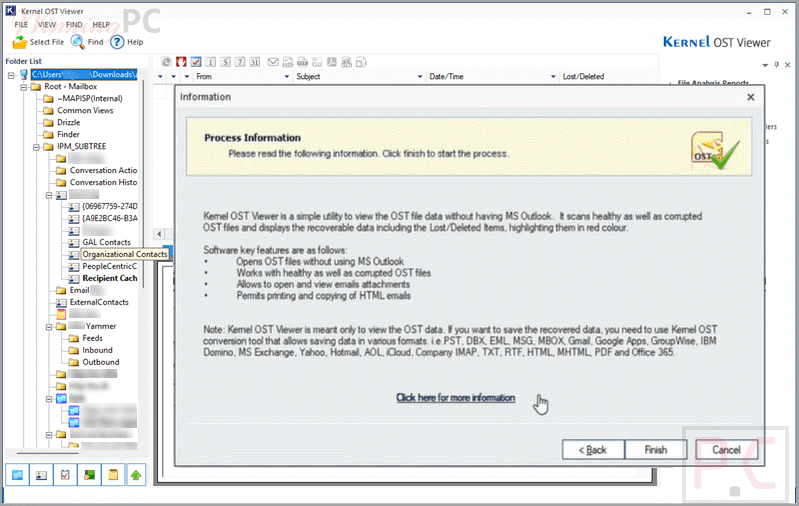The height and width of the screenshot is (506, 799).
Task: Click the green up-arrow folder icon
Action: click(136, 475)
